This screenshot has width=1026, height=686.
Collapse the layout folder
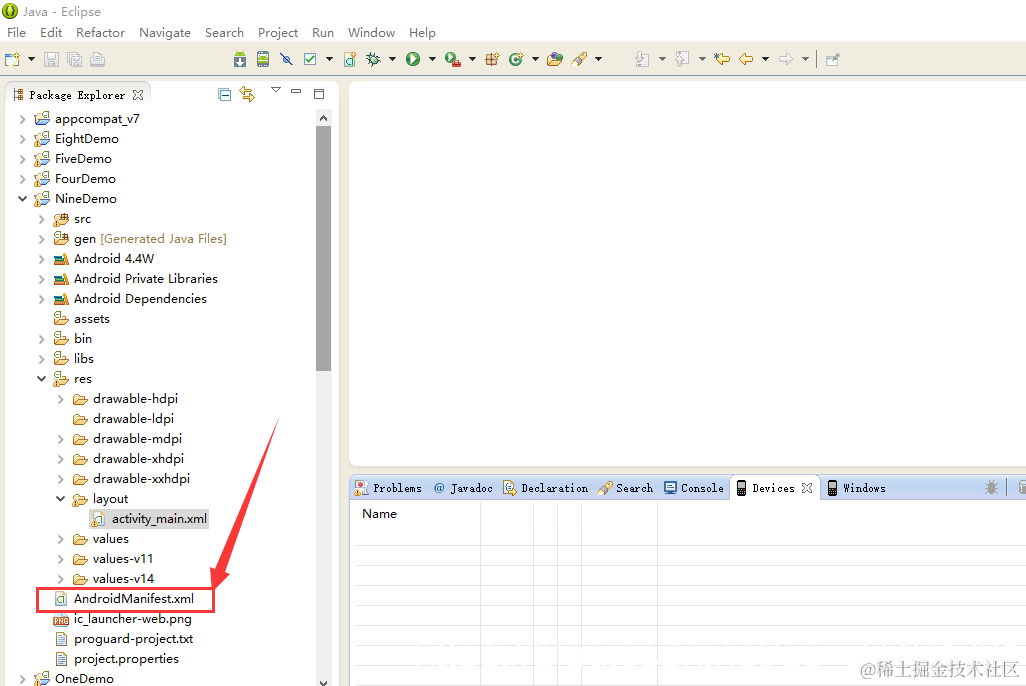pyautogui.click(x=60, y=499)
